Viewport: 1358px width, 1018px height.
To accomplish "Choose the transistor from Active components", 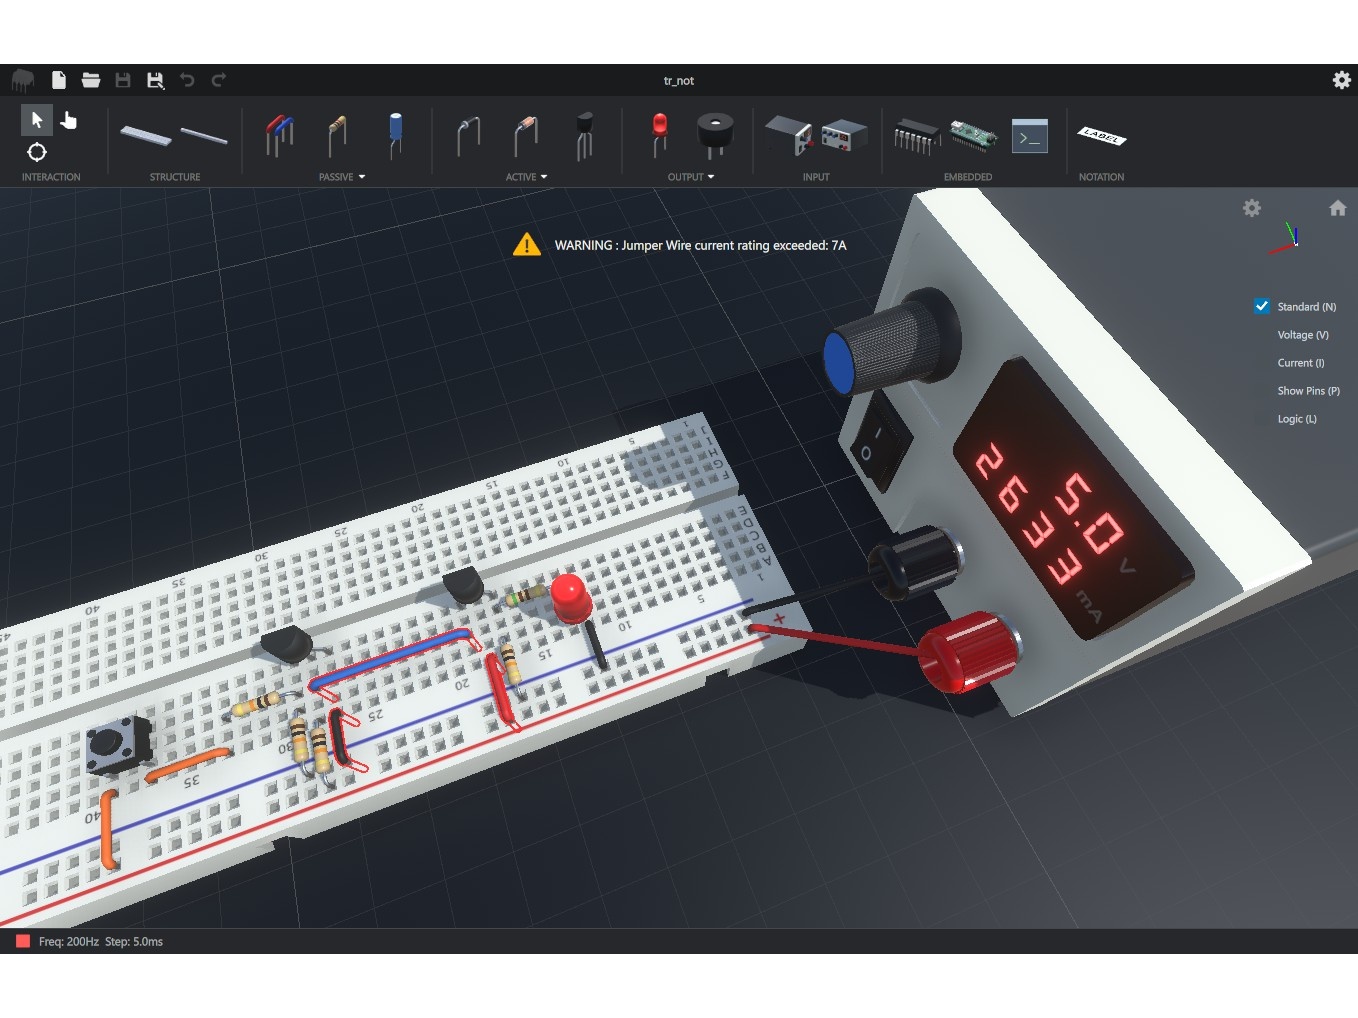I will [x=585, y=135].
